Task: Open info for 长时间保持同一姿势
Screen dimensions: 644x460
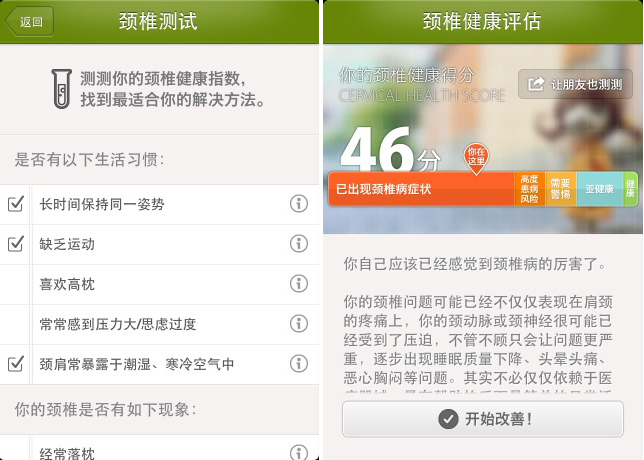Action: pyautogui.click(x=299, y=203)
